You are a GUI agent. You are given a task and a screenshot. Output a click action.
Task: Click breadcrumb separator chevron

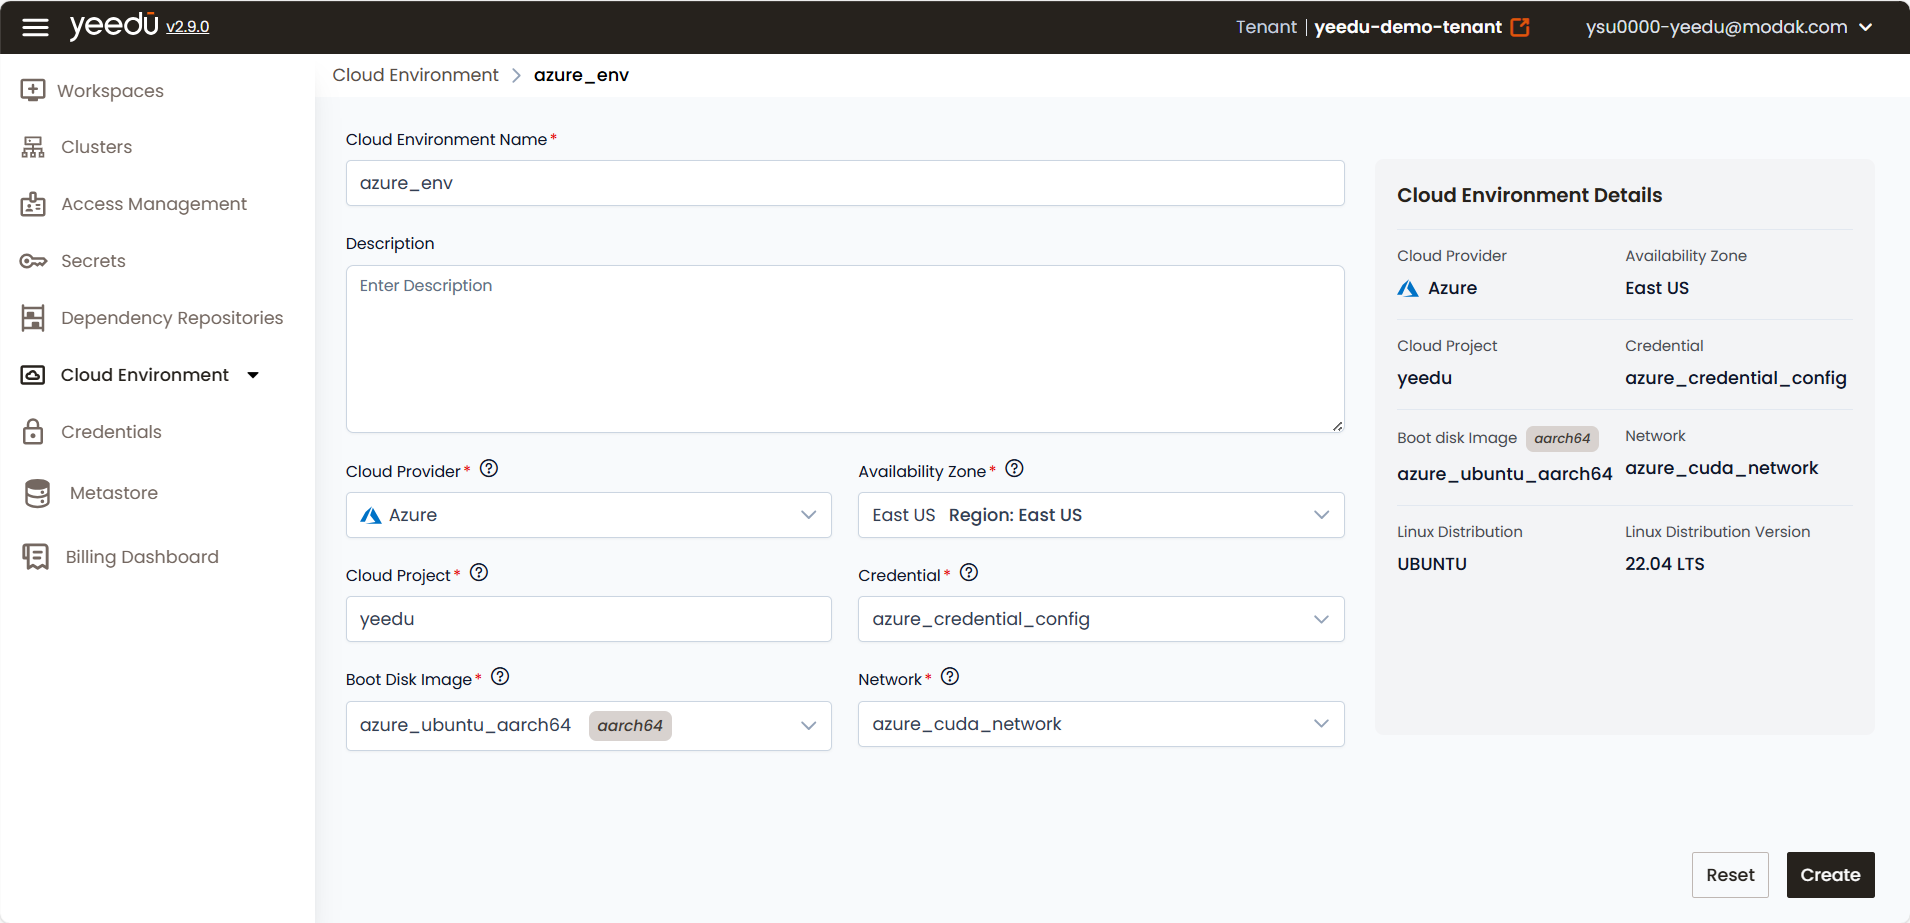(x=516, y=75)
